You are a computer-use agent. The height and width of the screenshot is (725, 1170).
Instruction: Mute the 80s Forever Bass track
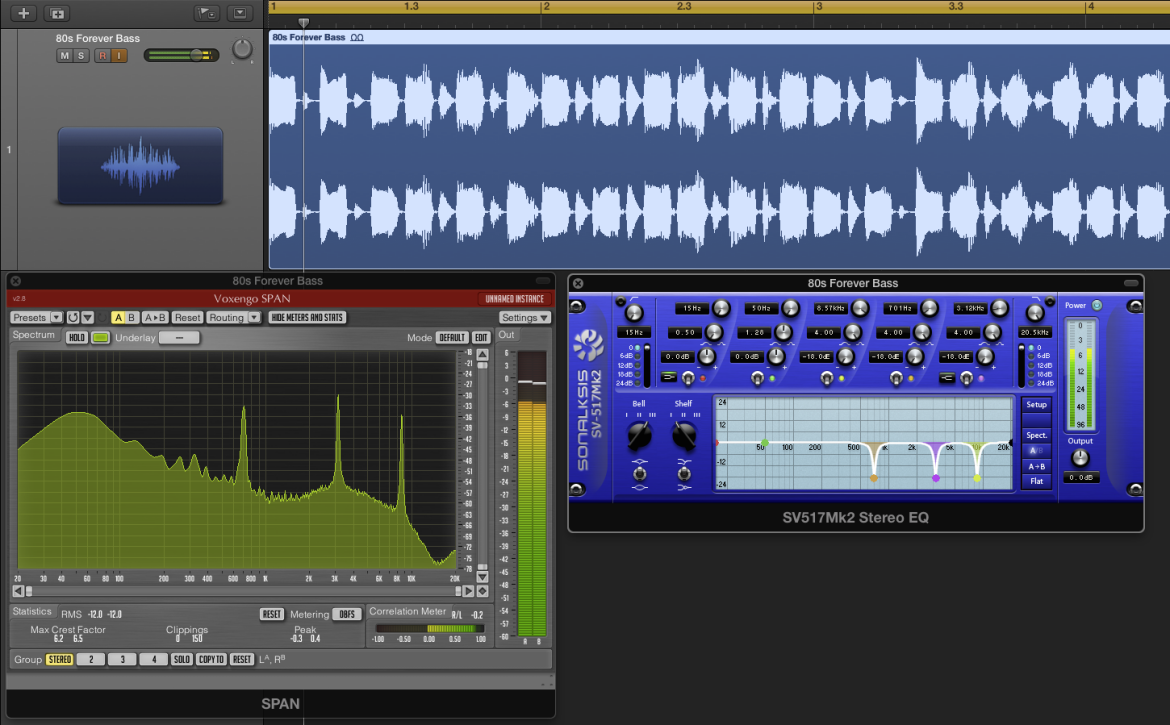coord(65,56)
